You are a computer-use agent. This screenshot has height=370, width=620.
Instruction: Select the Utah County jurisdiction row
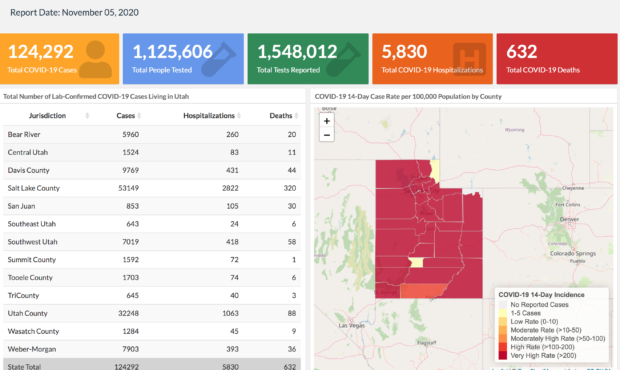[152, 313]
